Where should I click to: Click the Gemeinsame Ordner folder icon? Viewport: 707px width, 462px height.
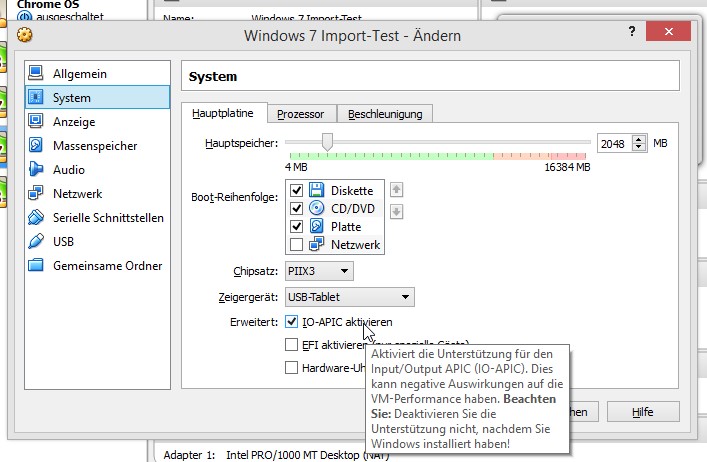[x=36, y=265]
